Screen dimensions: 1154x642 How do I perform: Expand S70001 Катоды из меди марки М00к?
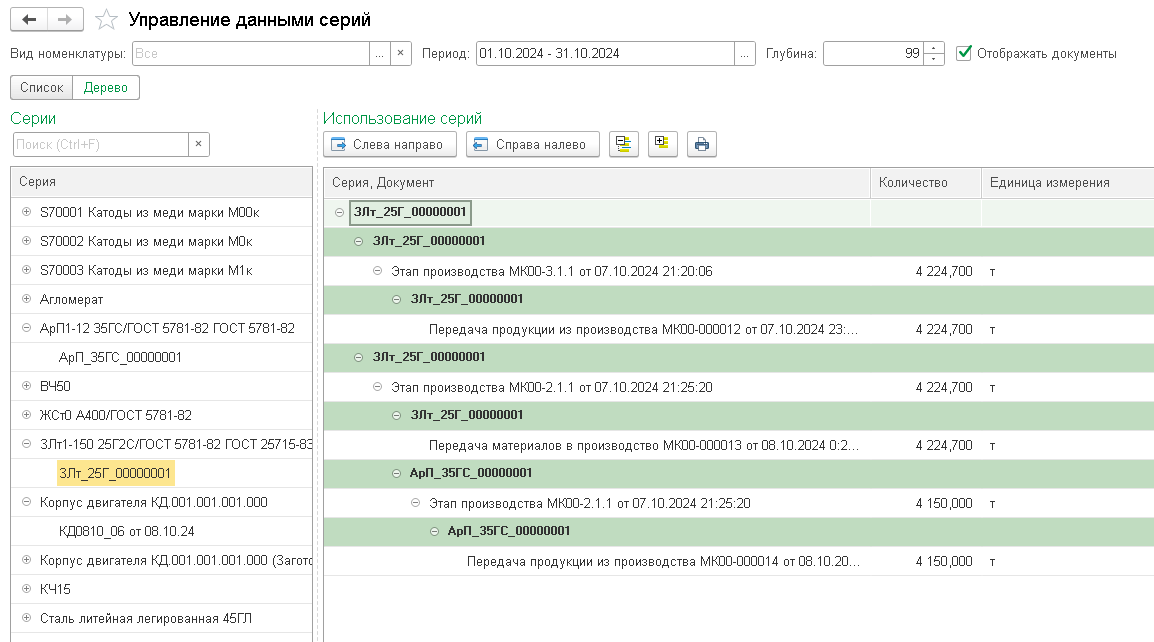[26, 212]
